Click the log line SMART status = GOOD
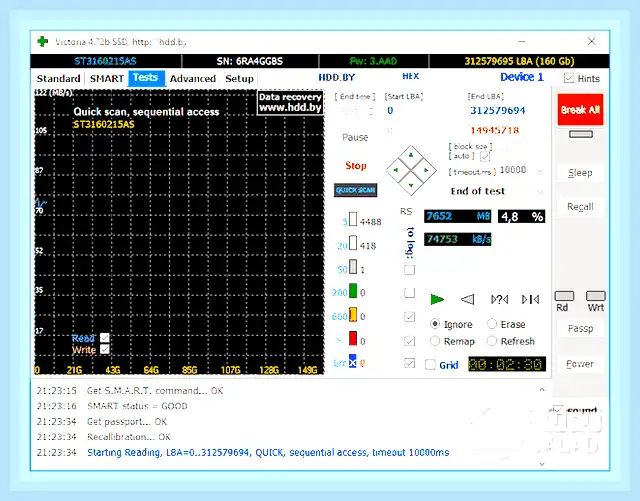The image size is (640, 501). click(x=137, y=406)
